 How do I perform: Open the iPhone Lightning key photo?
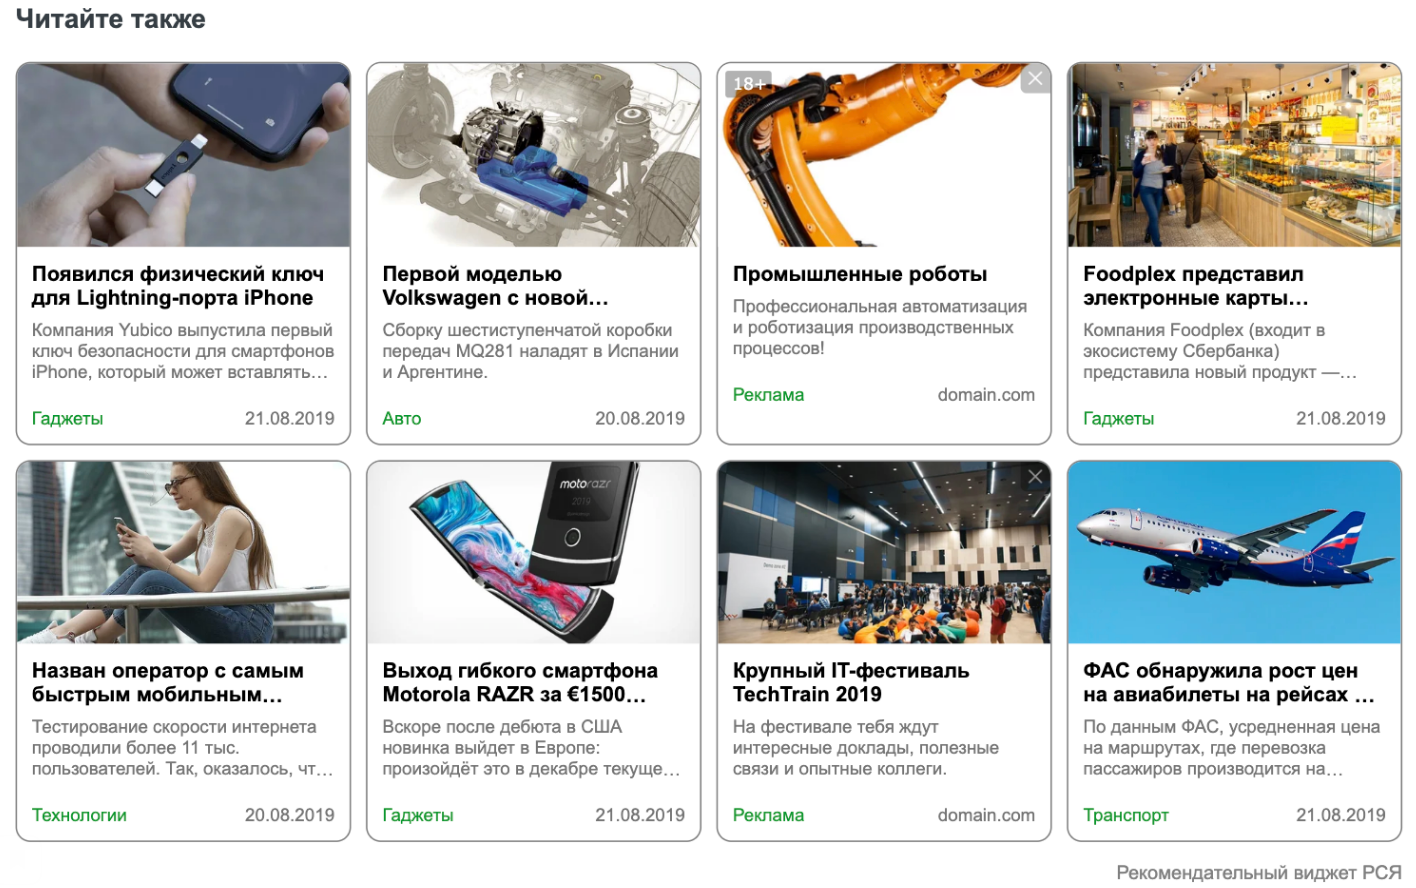[x=183, y=155]
